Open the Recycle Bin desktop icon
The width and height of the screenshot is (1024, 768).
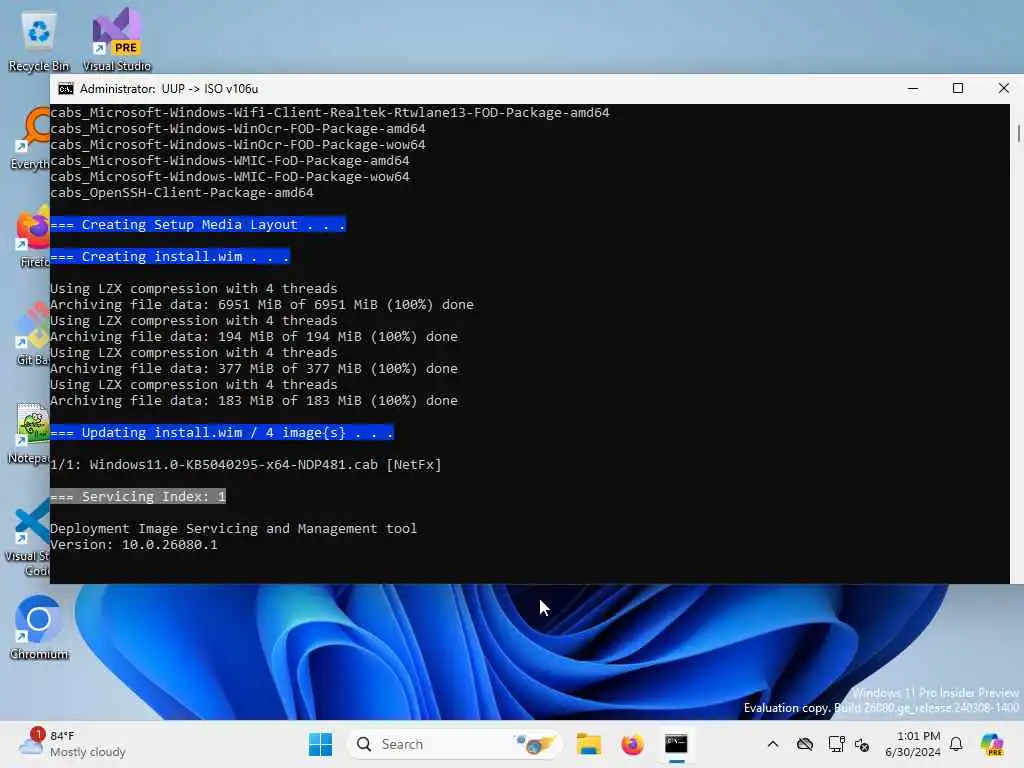pos(39,40)
